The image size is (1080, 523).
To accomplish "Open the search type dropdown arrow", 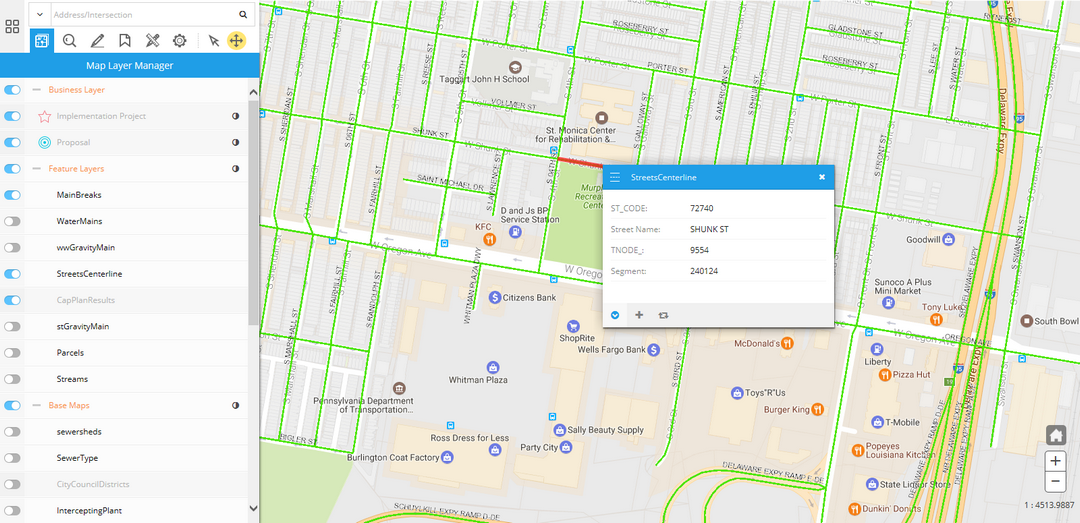I will (39, 15).
